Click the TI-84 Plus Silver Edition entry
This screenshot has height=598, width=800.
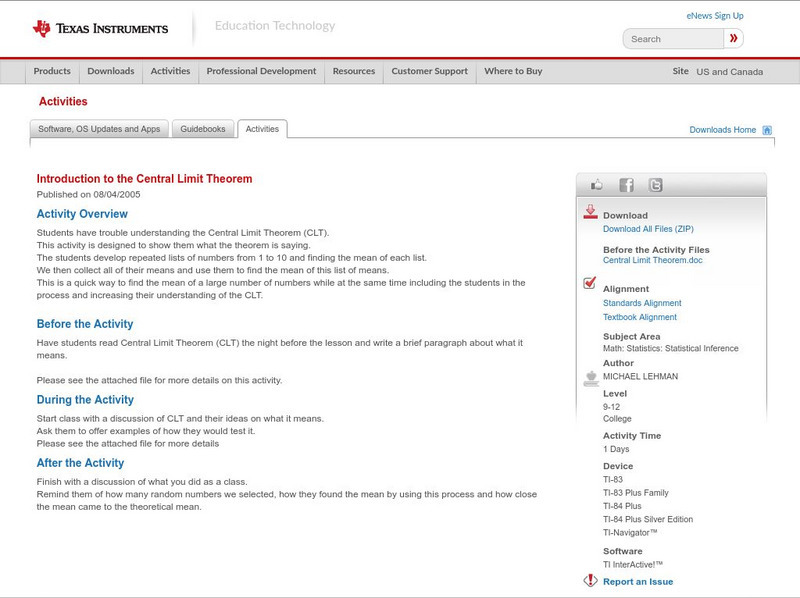pos(648,519)
